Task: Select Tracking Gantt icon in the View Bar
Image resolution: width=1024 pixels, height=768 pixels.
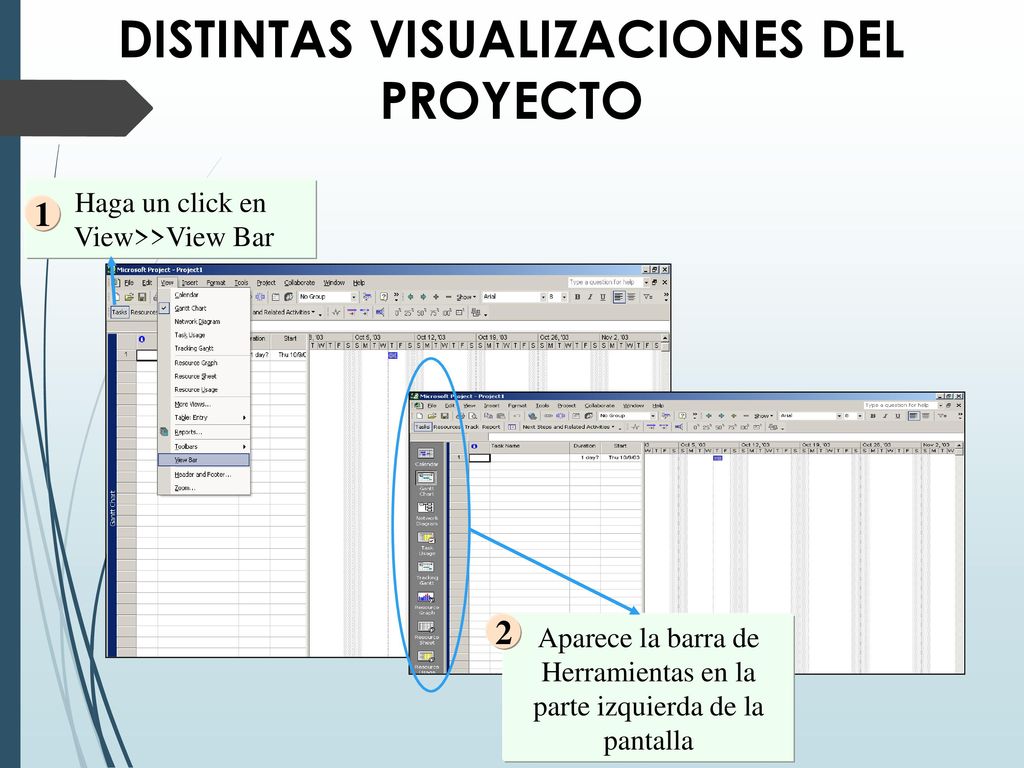Action: [426, 567]
